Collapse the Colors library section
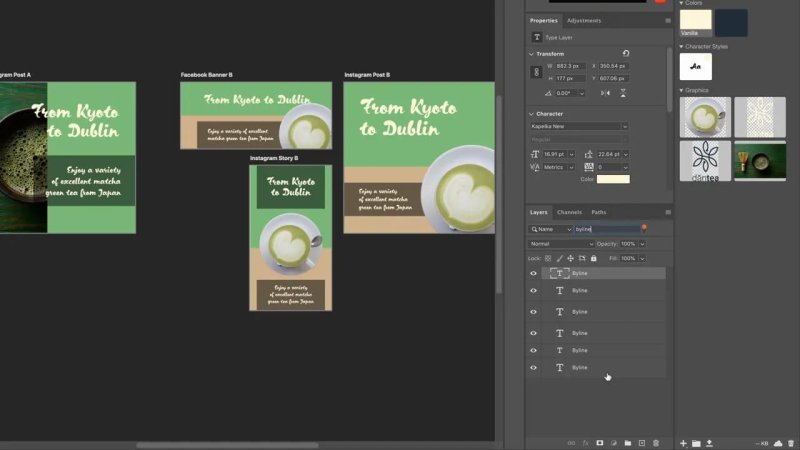 (x=681, y=3)
